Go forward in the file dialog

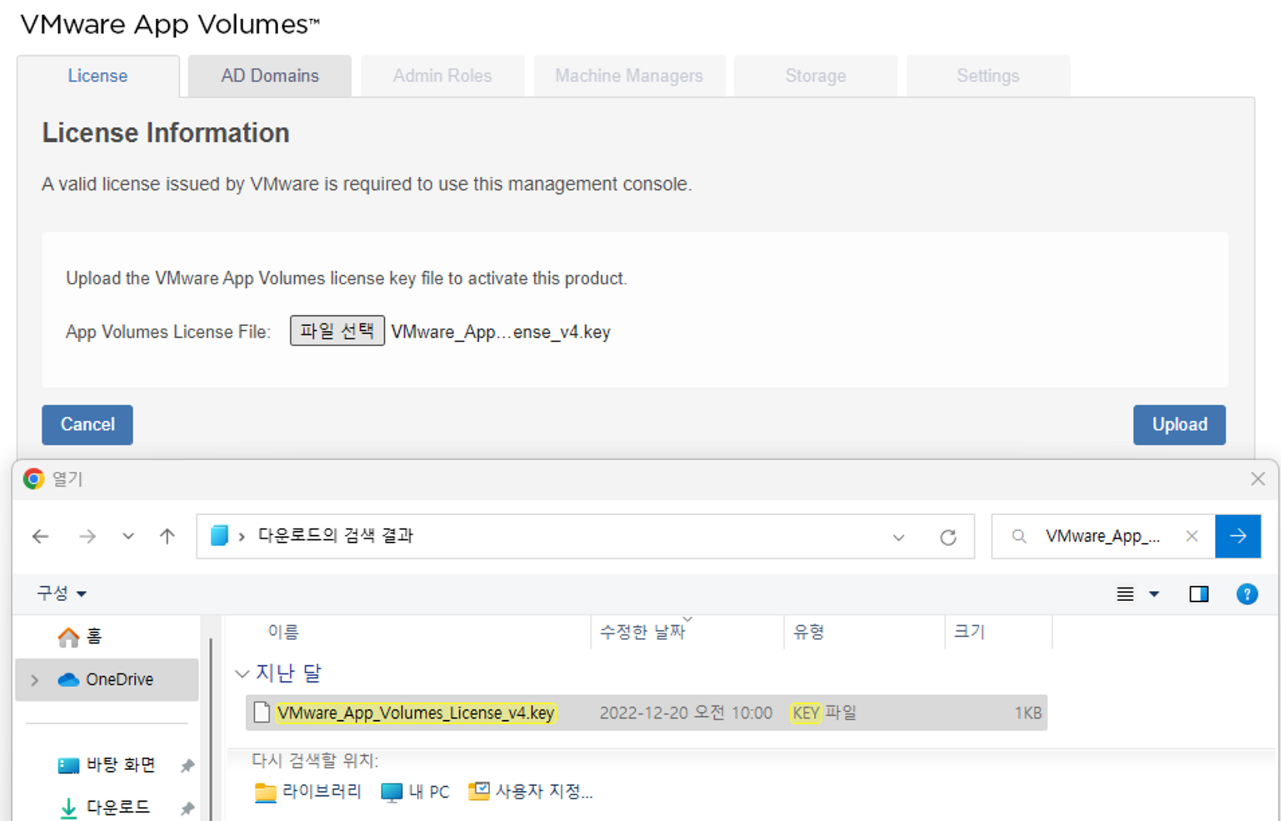point(87,537)
